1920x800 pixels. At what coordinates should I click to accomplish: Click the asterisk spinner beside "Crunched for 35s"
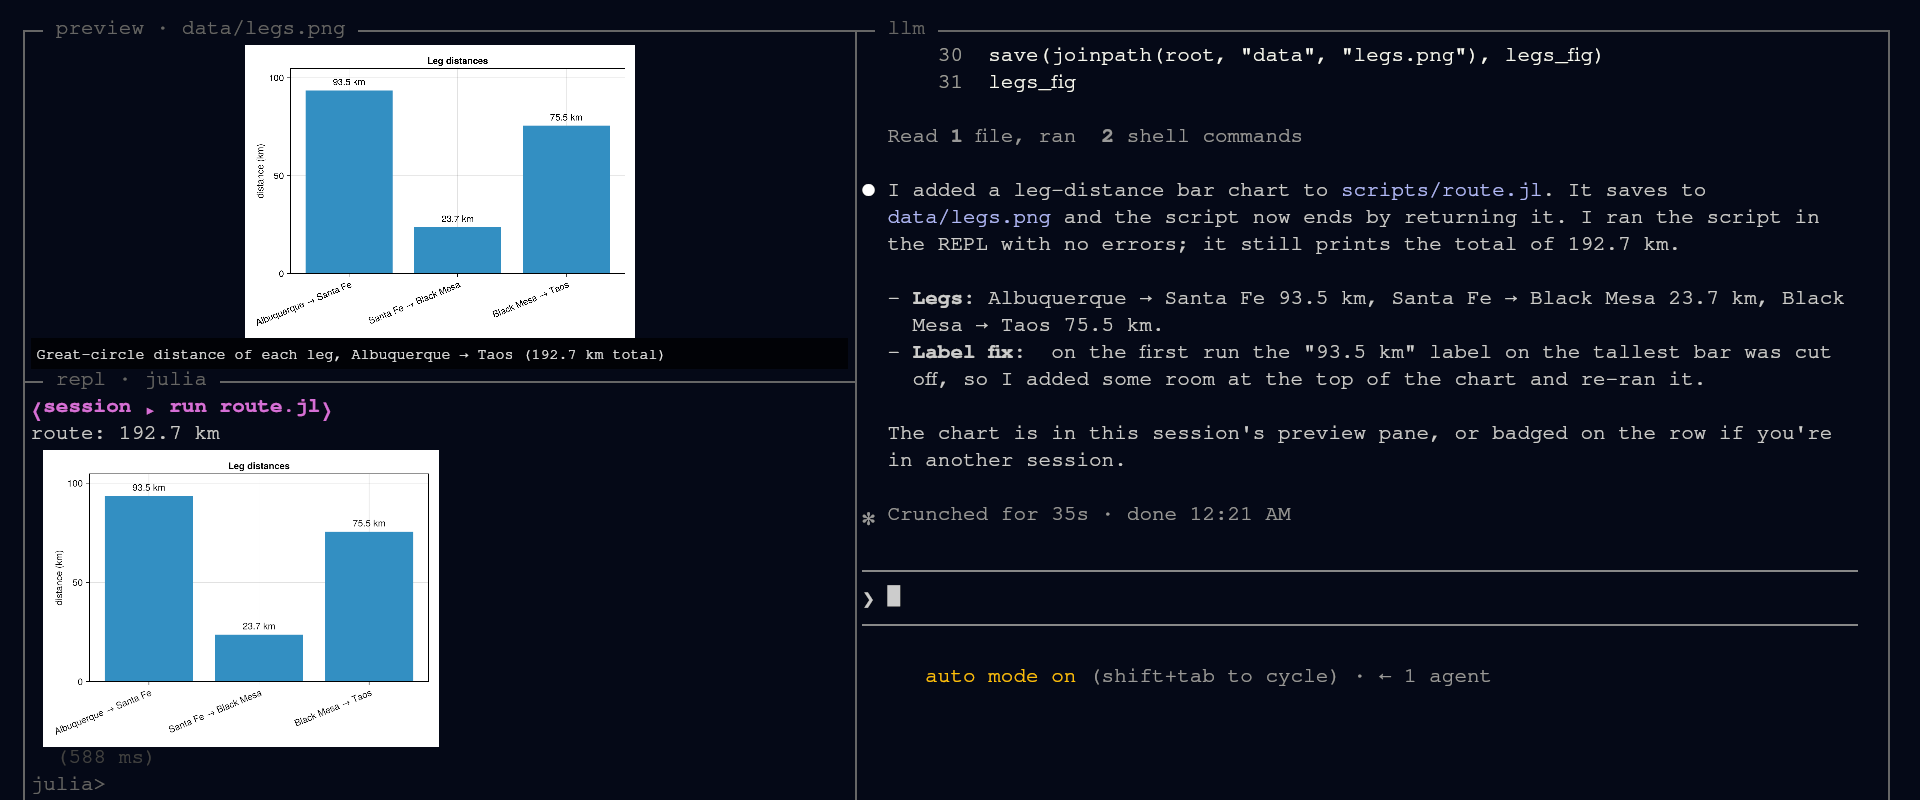pyautogui.click(x=868, y=517)
